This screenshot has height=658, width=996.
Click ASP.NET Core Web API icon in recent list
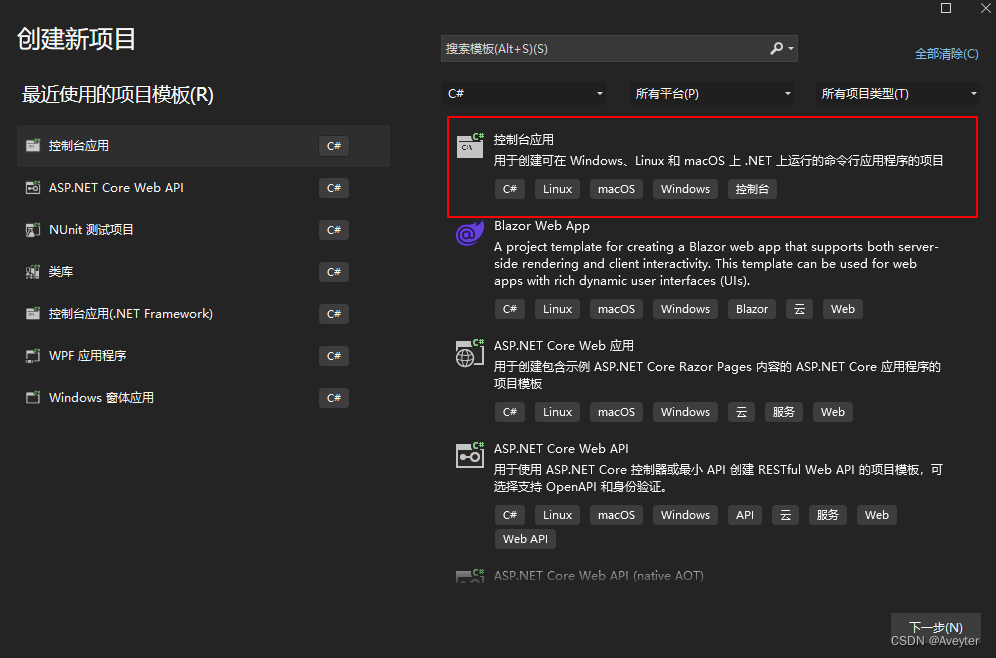(x=32, y=187)
